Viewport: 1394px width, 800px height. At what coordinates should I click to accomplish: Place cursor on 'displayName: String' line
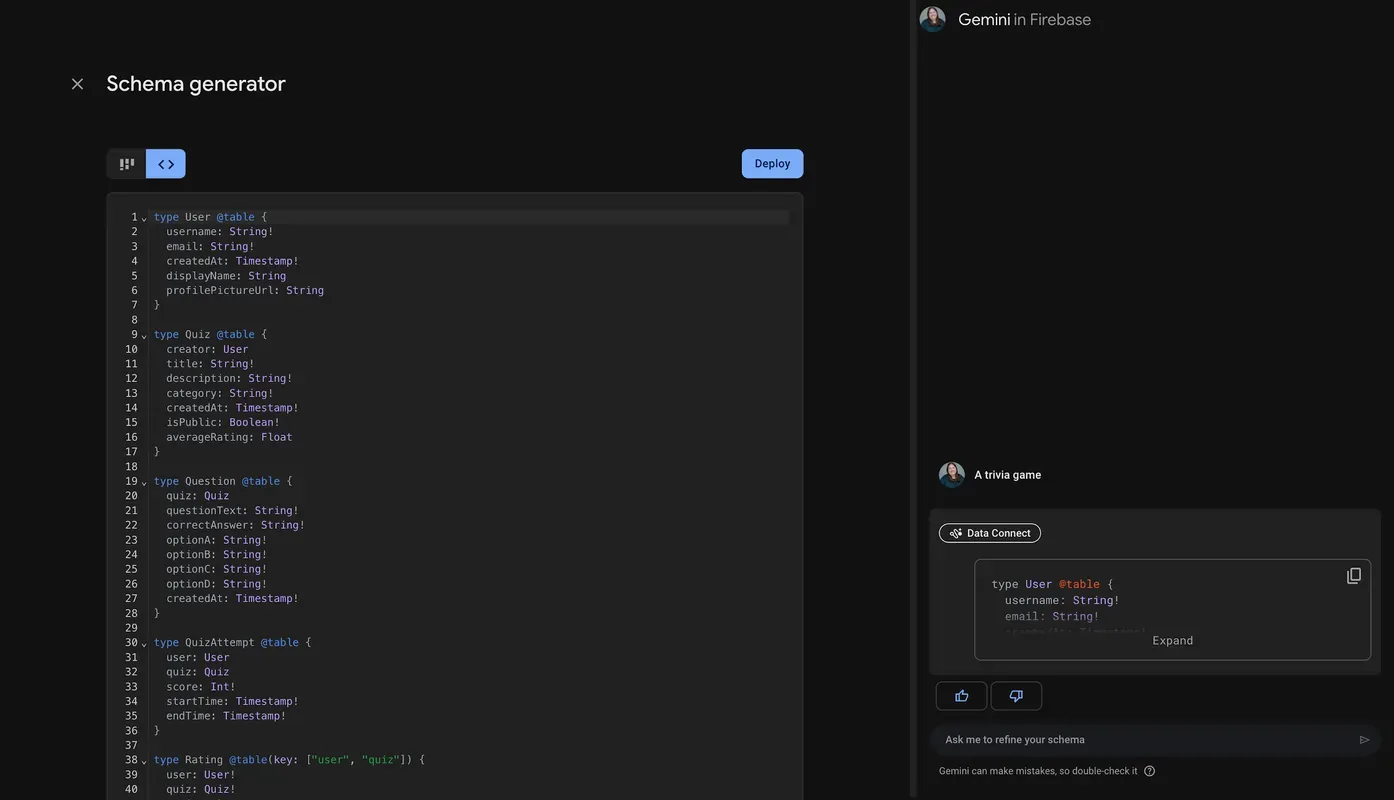(x=226, y=276)
